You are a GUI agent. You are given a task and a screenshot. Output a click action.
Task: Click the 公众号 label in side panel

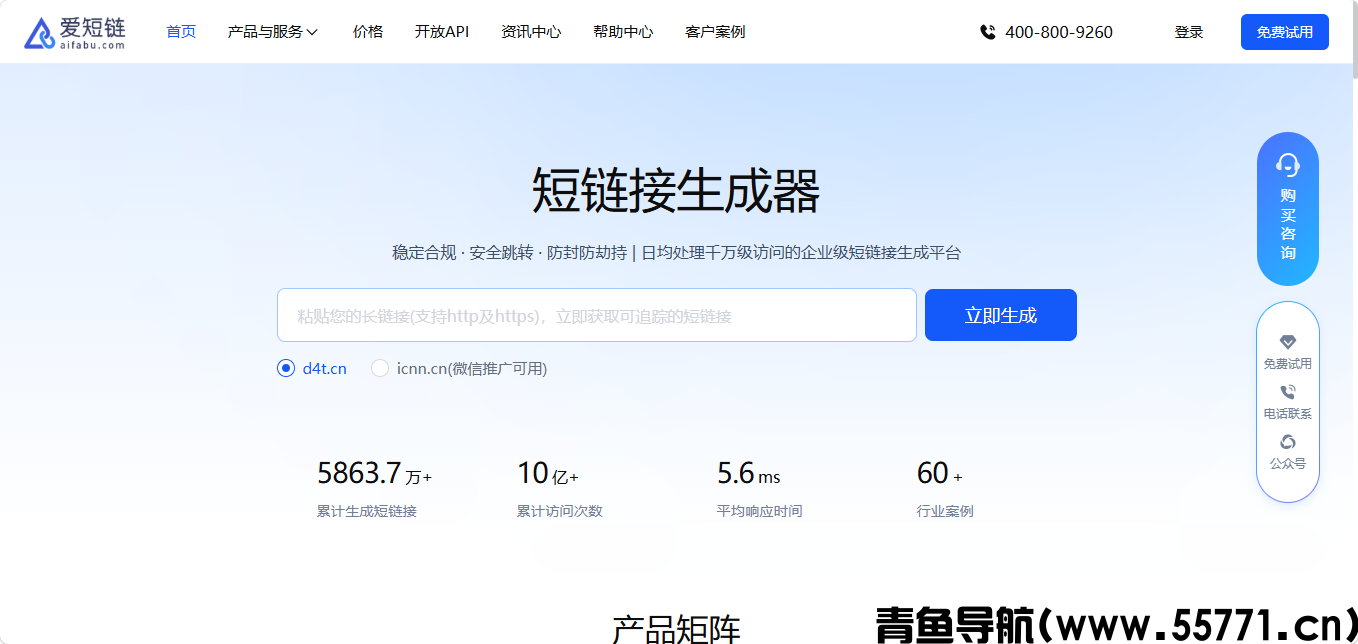click(x=1288, y=464)
